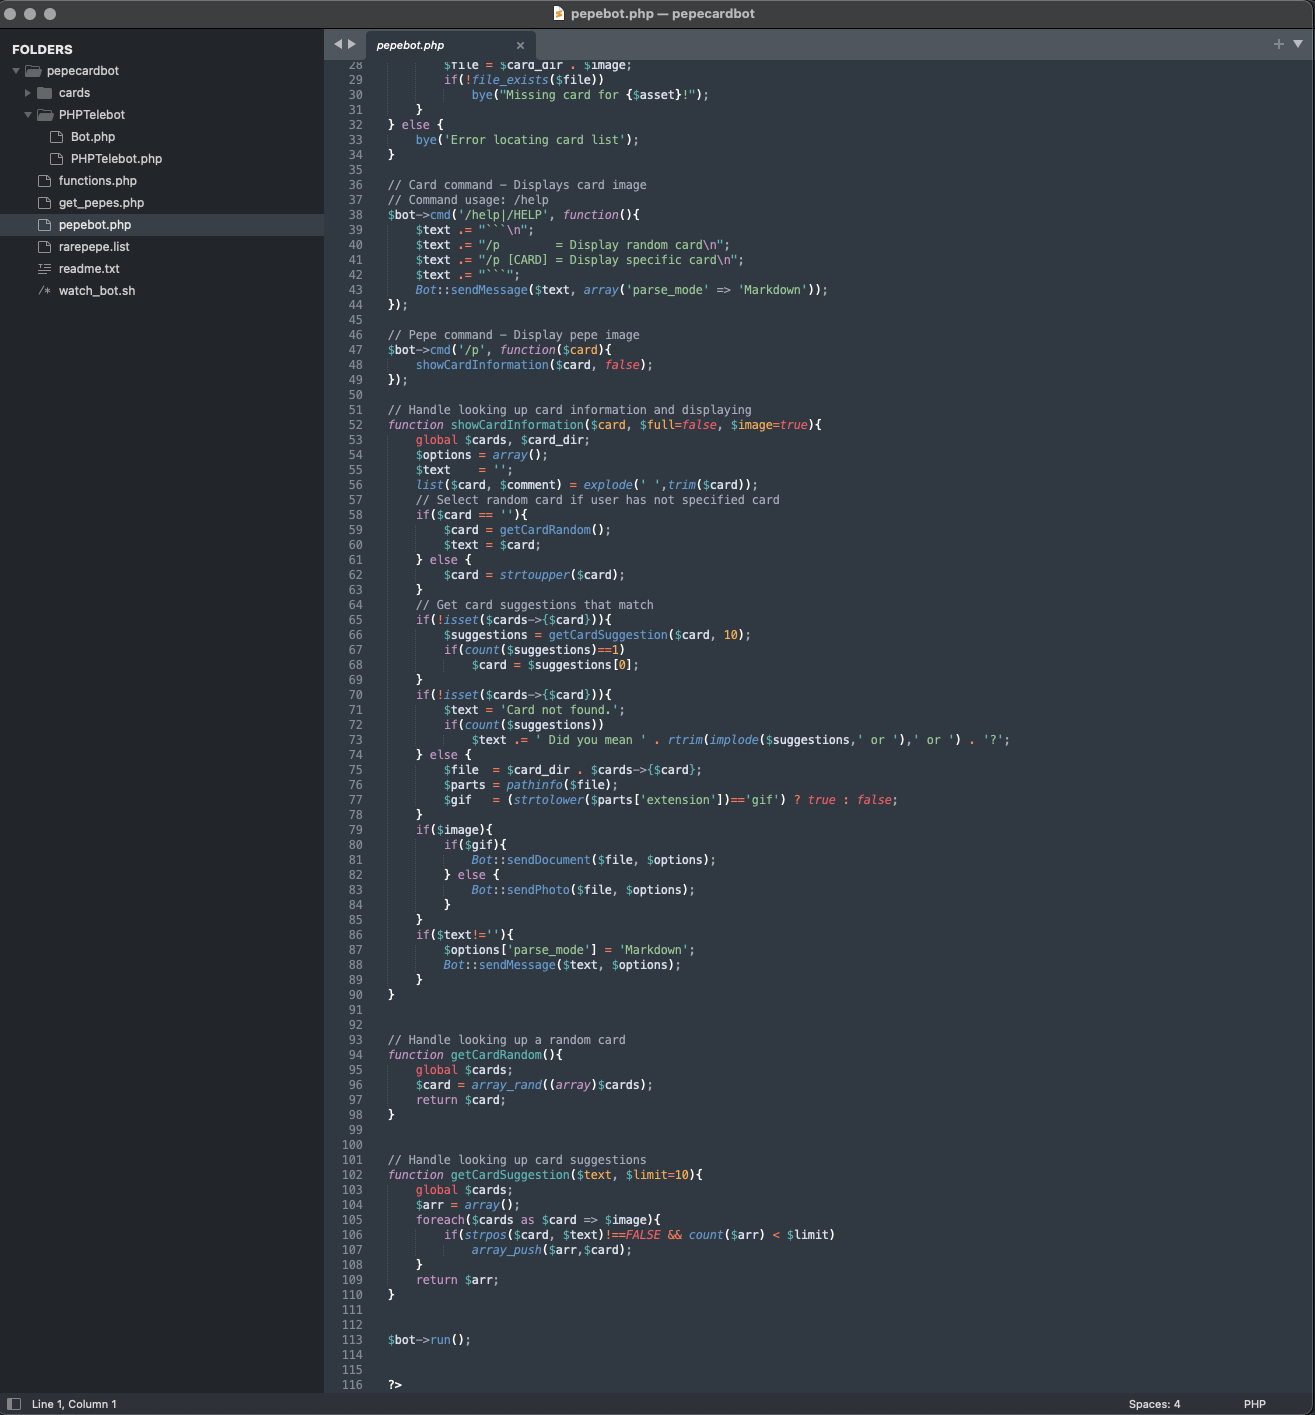Click the Line 1, Column 1 indicator
Viewport: 1315px width, 1415px height.
pyautogui.click(x=74, y=1404)
